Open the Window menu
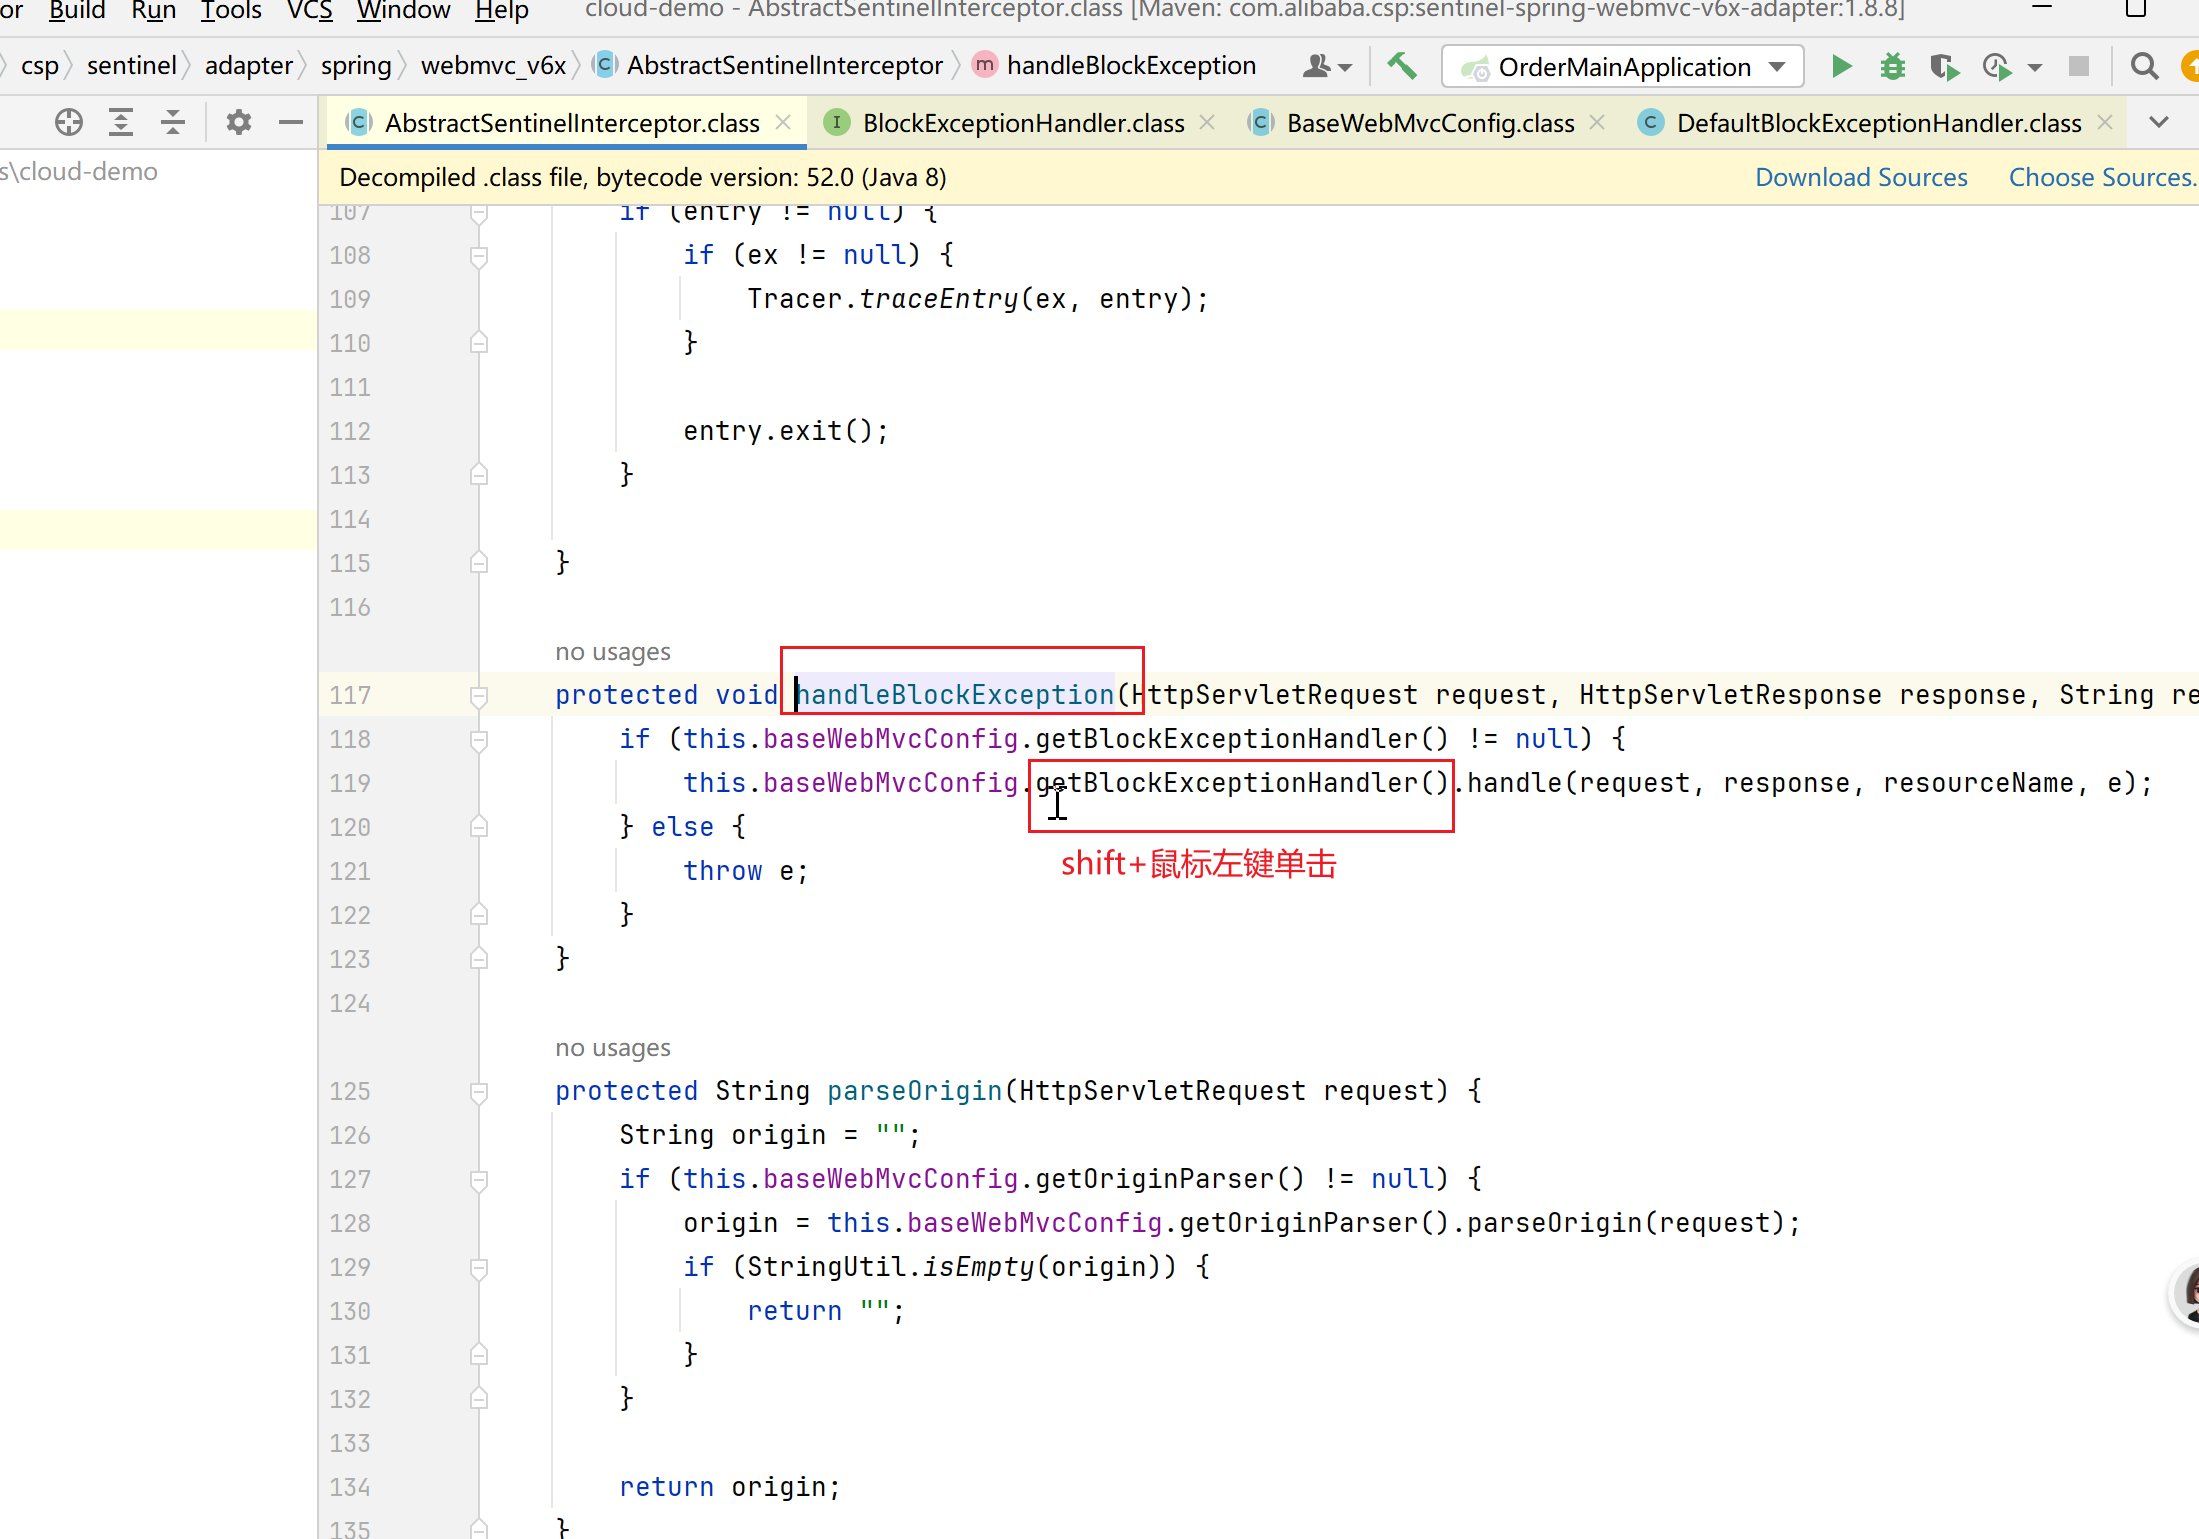This screenshot has height=1539, width=2199. [403, 11]
